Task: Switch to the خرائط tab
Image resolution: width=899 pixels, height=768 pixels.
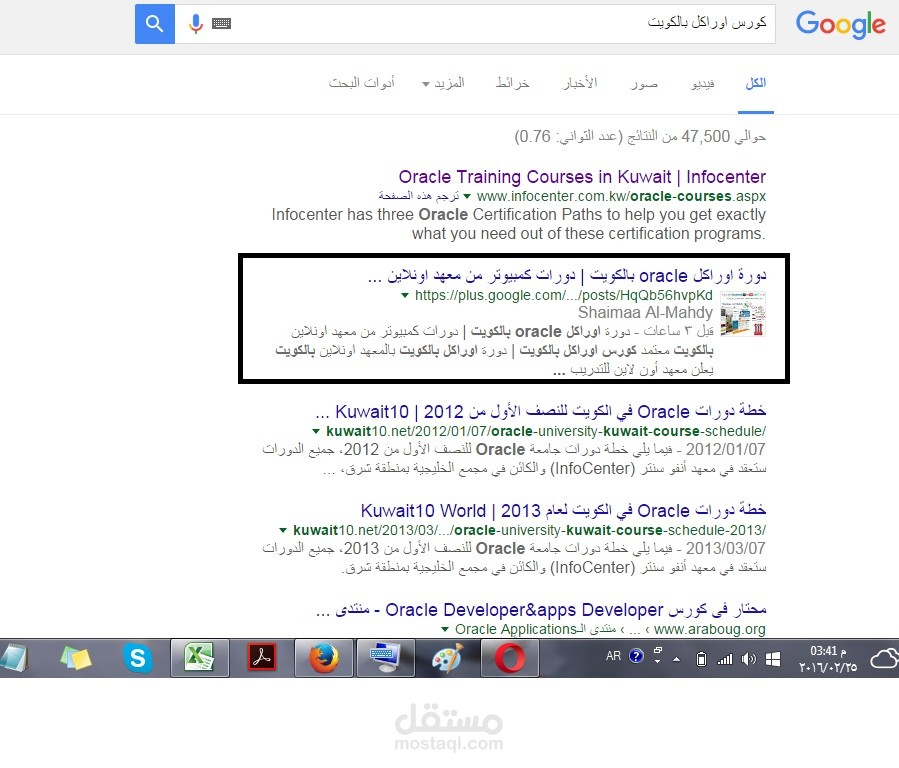Action: point(513,84)
